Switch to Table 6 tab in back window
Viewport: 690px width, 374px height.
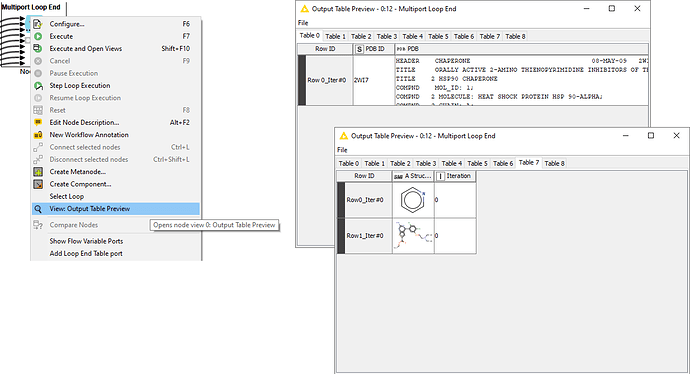[464, 37]
